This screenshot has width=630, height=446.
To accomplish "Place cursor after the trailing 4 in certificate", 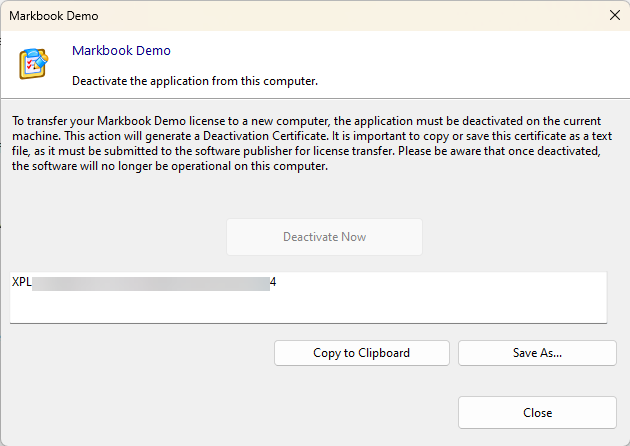I will (x=278, y=283).
